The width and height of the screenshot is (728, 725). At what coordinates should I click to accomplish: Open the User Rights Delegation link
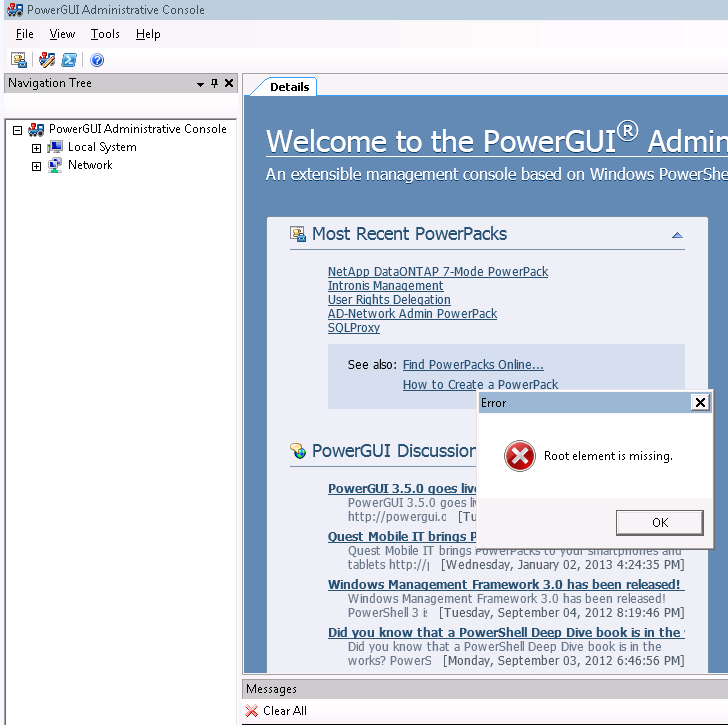coord(389,299)
